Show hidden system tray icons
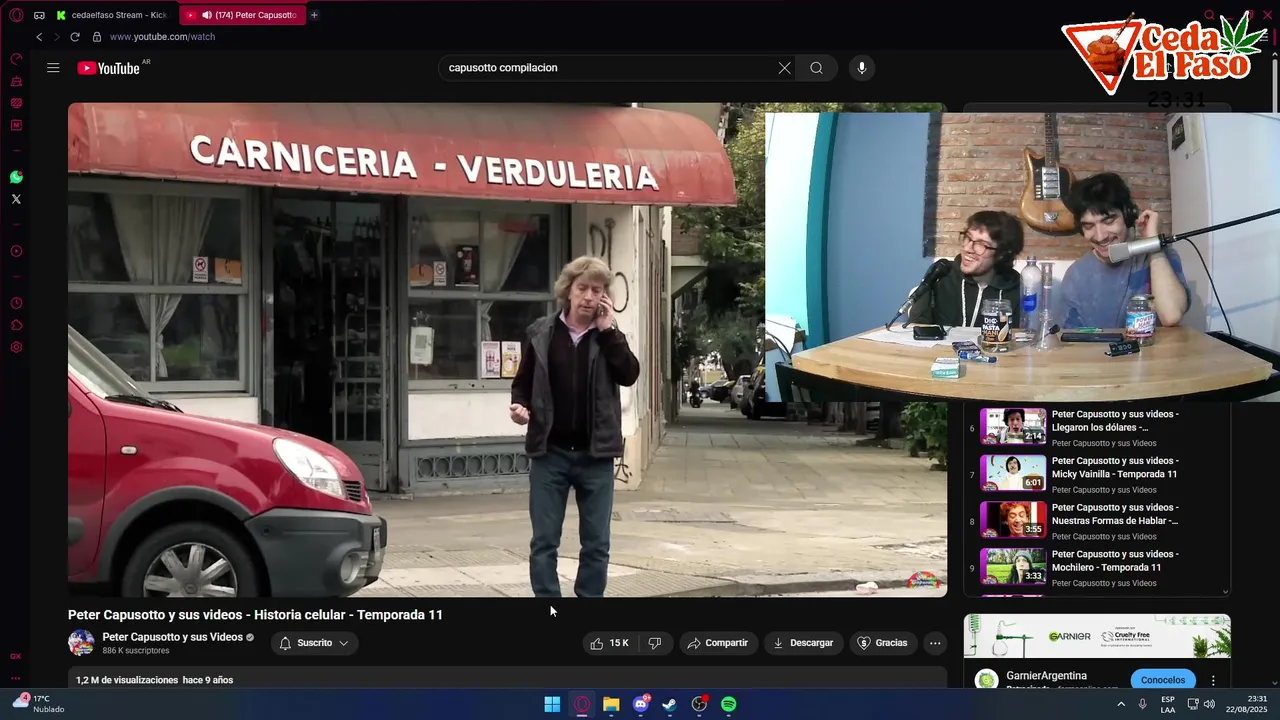Image resolution: width=1280 pixels, height=720 pixels. click(1121, 704)
